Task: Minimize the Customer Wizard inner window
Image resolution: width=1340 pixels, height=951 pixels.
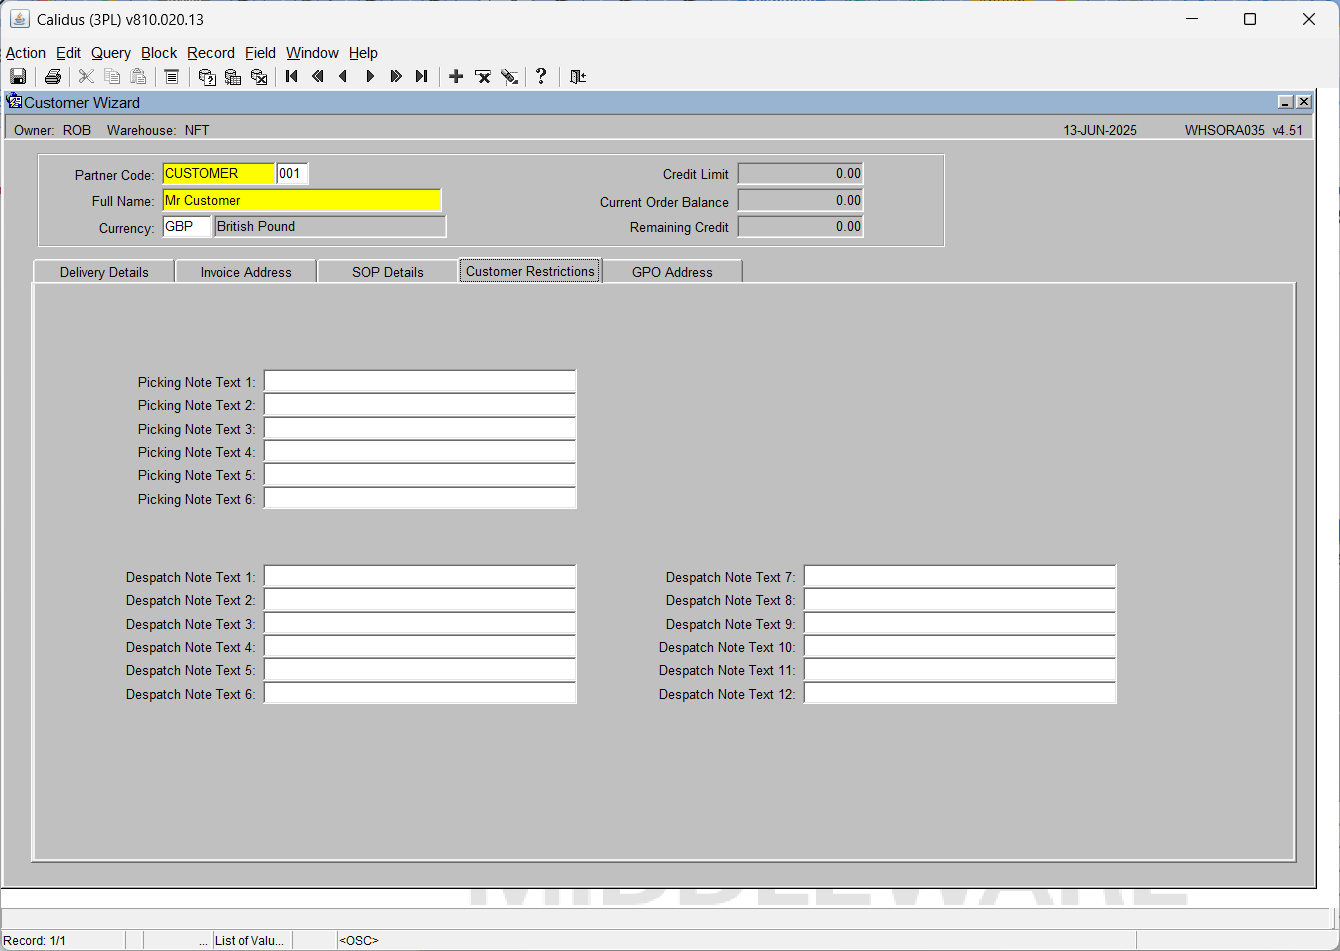Action: [1286, 102]
